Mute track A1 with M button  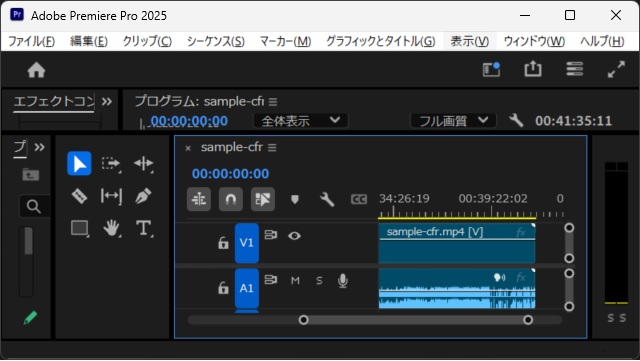[295, 281]
